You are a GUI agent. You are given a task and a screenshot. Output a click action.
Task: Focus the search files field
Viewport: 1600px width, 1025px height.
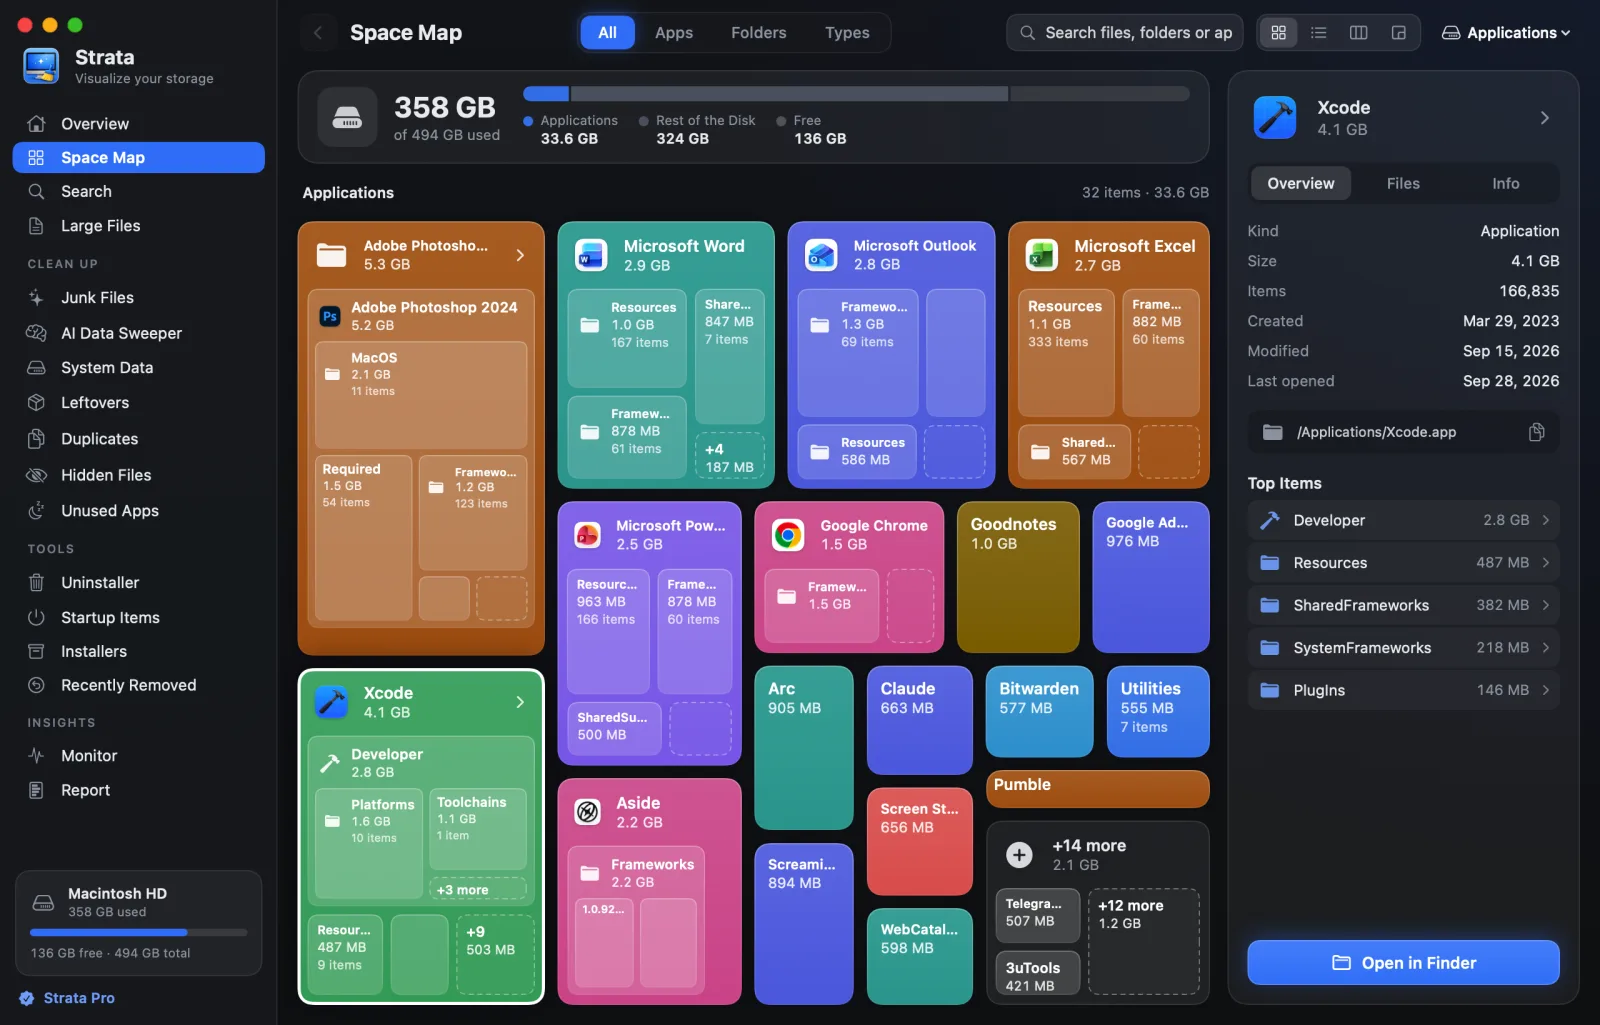[1125, 33]
